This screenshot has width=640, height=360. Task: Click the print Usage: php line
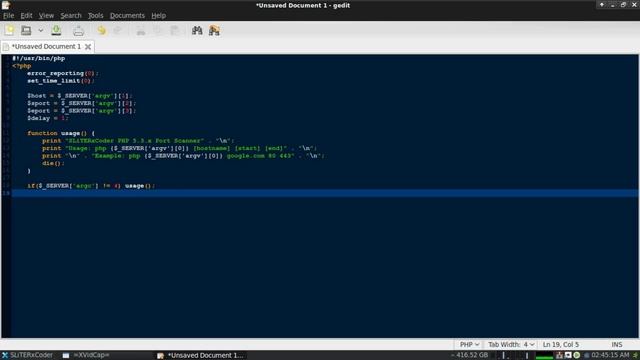(x=179, y=148)
